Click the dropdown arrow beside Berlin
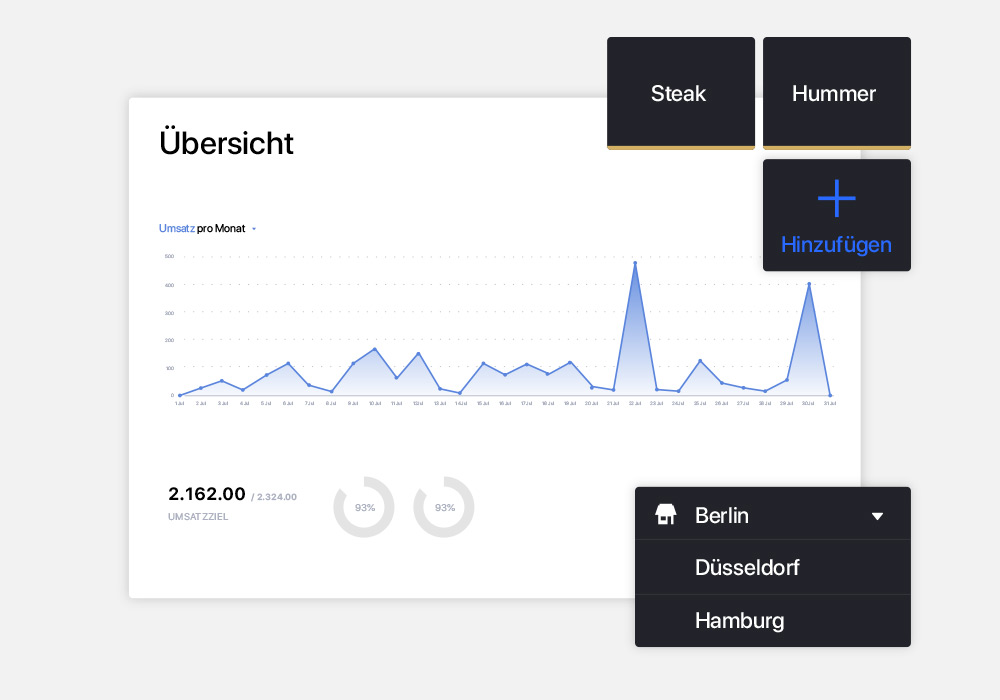 878,516
